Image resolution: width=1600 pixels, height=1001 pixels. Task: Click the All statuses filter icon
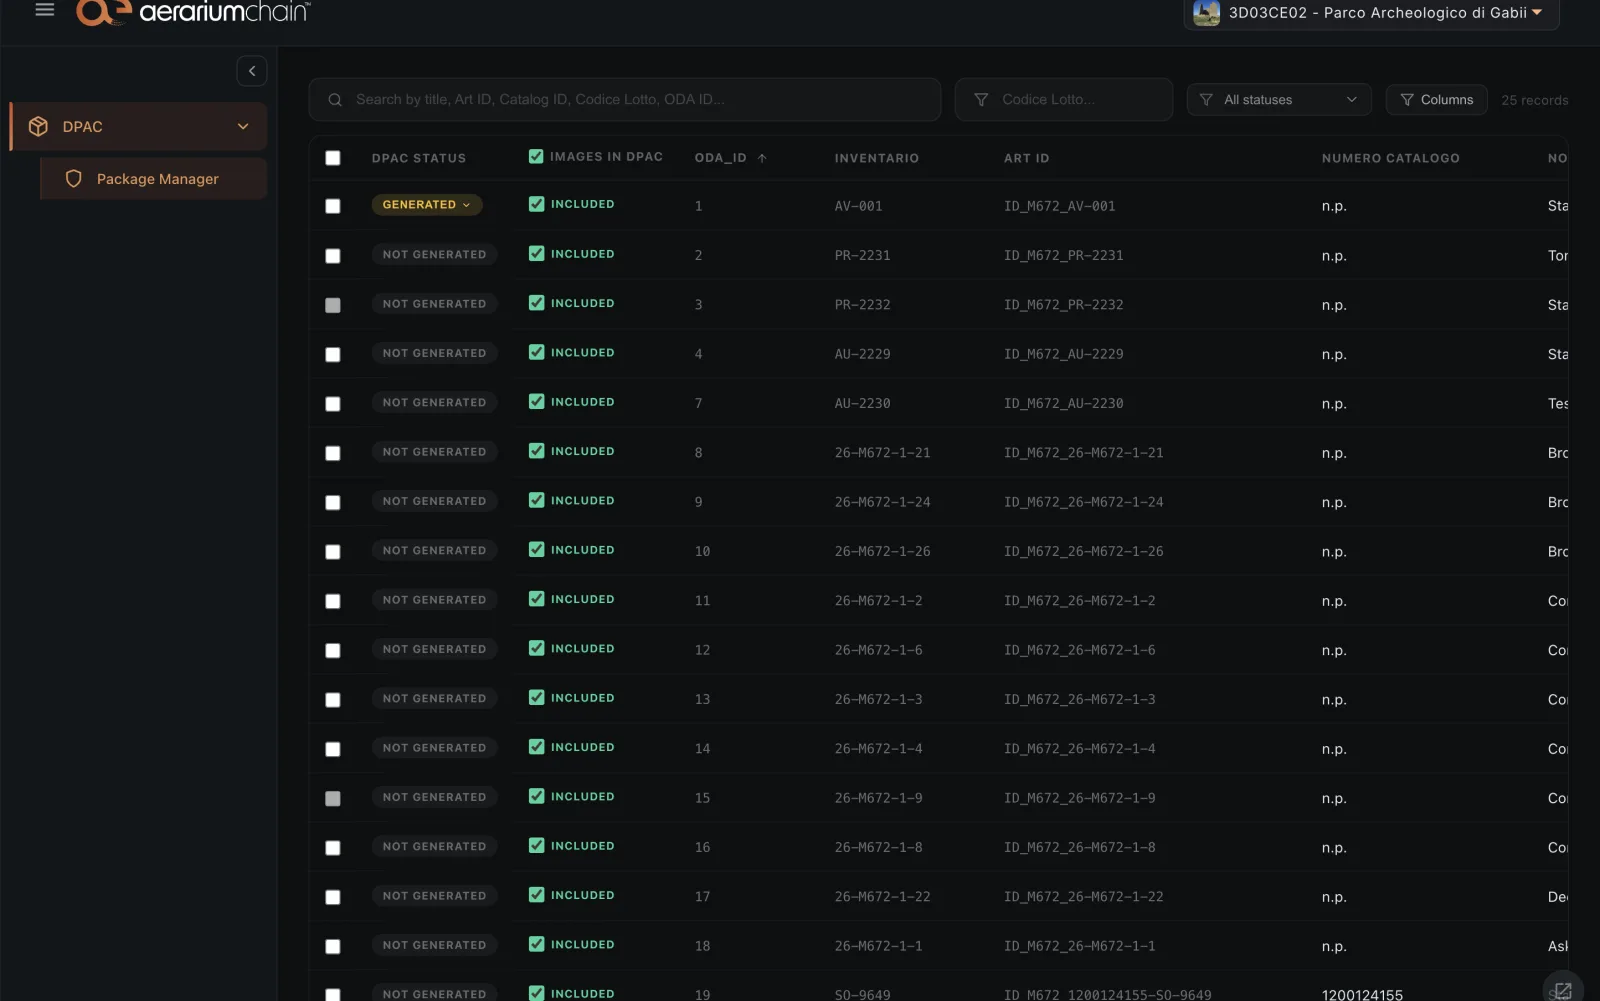click(x=1206, y=100)
